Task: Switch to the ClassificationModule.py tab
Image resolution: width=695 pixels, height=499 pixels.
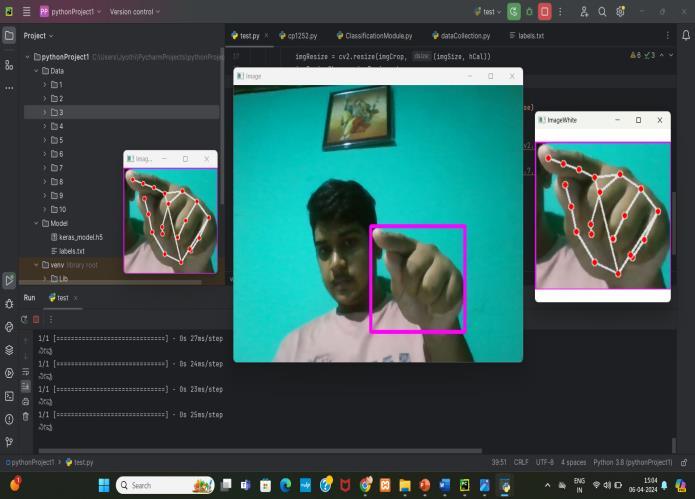Action: [x=375, y=36]
